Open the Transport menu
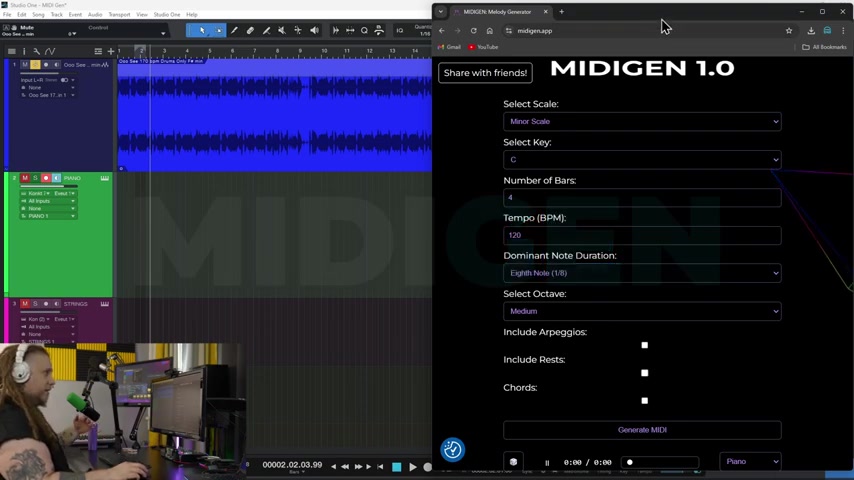Viewport: 854px width, 480px height. (119, 15)
